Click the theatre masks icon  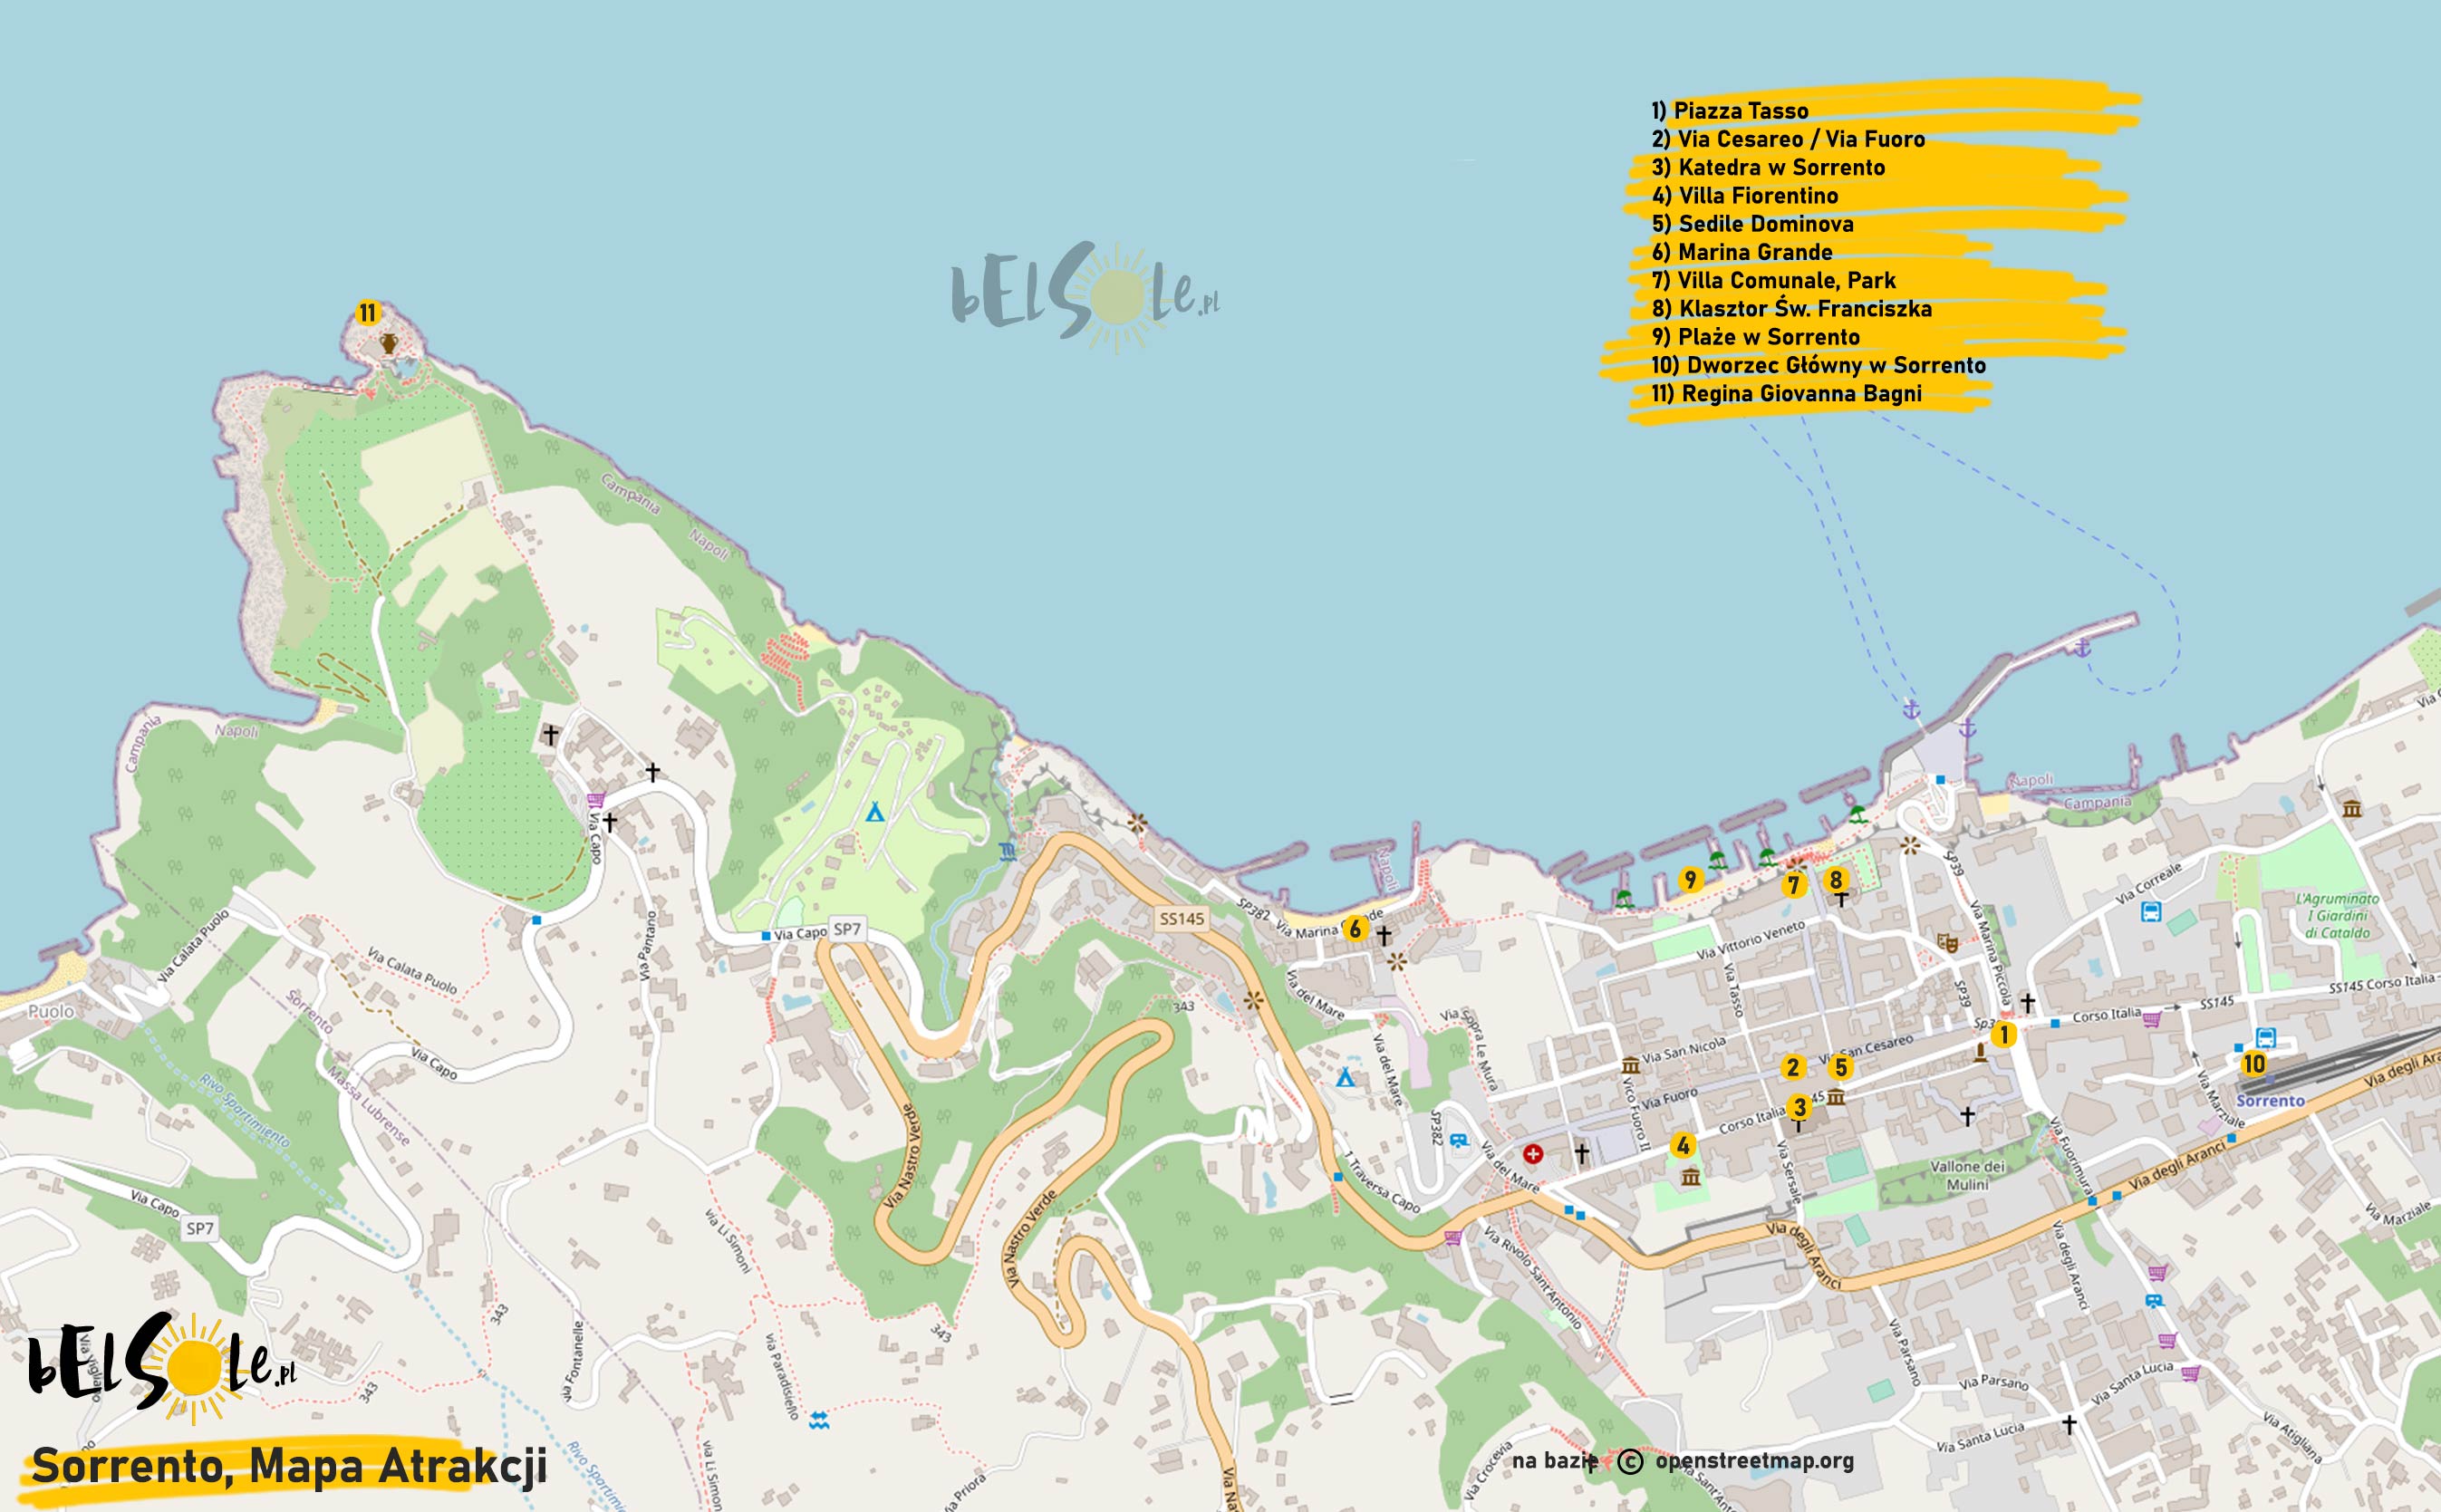[1946, 942]
